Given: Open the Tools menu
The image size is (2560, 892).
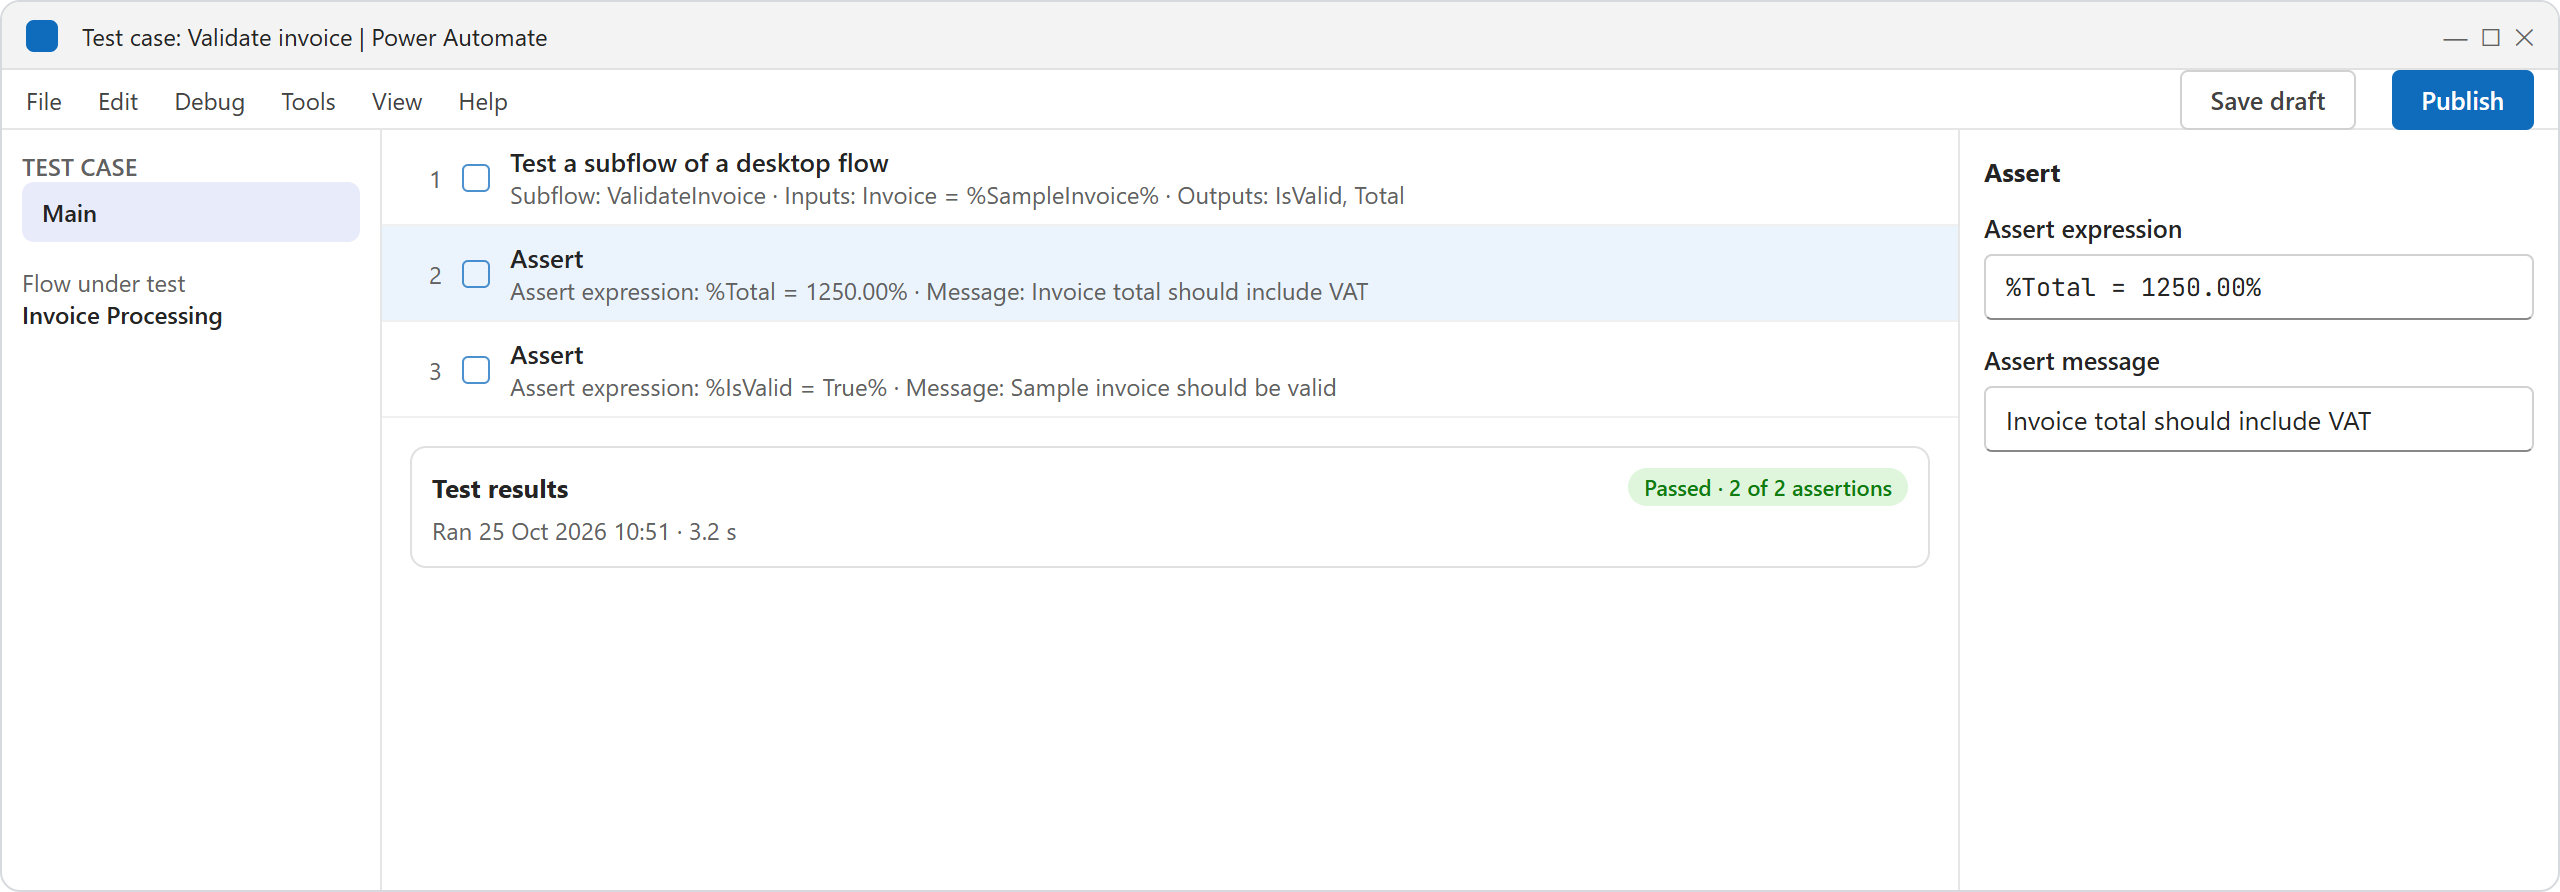Looking at the screenshot, I should pyautogui.click(x=308, y=101).
